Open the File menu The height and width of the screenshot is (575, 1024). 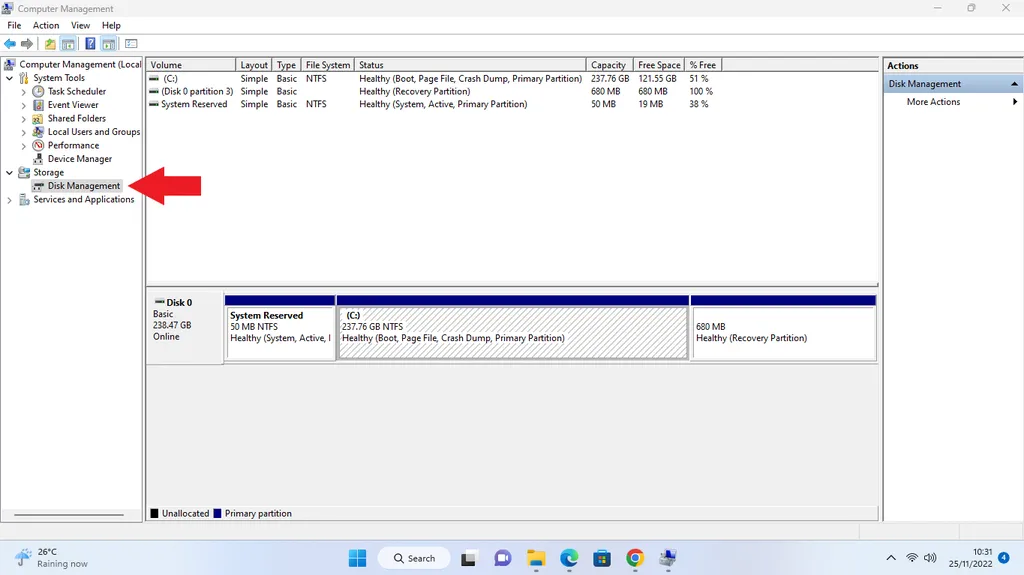(14, 25)
